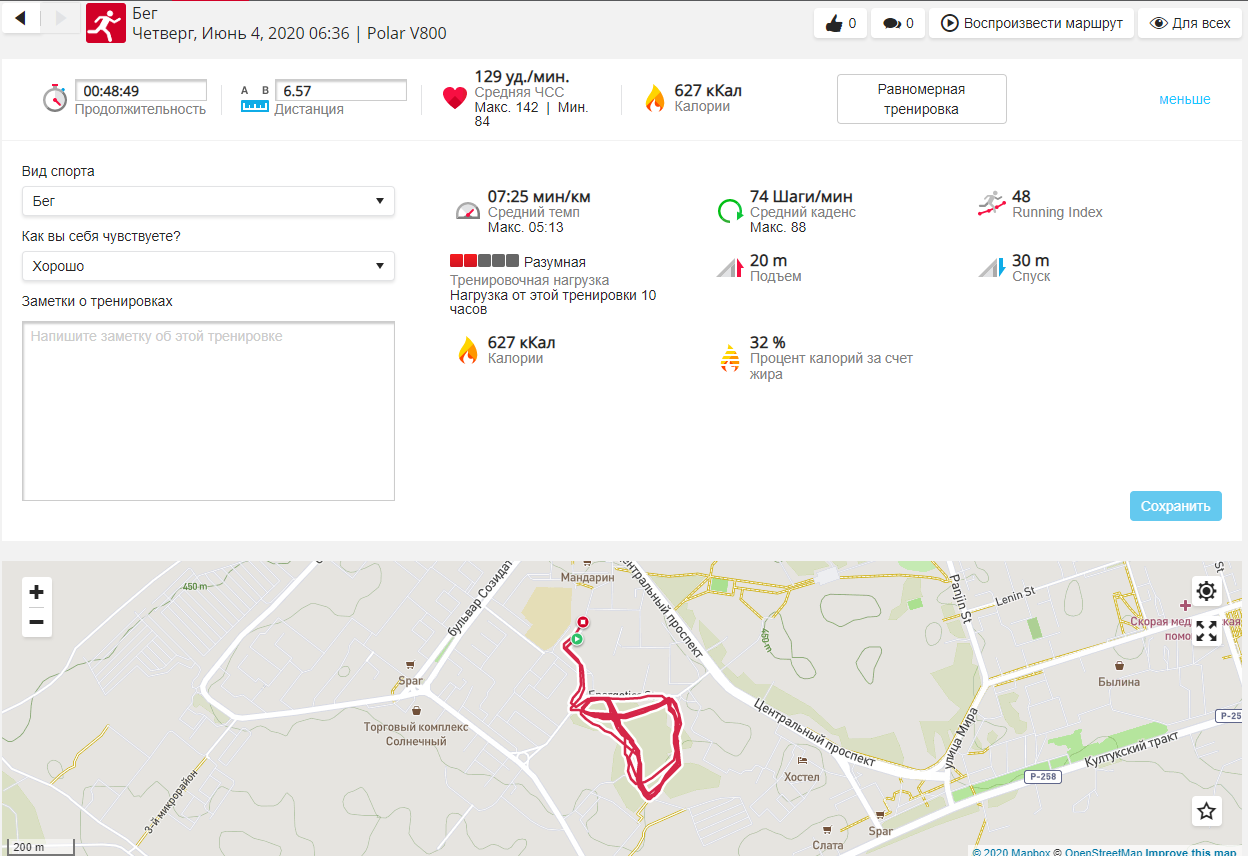Collapse details with меньше link

(1185, 99)
